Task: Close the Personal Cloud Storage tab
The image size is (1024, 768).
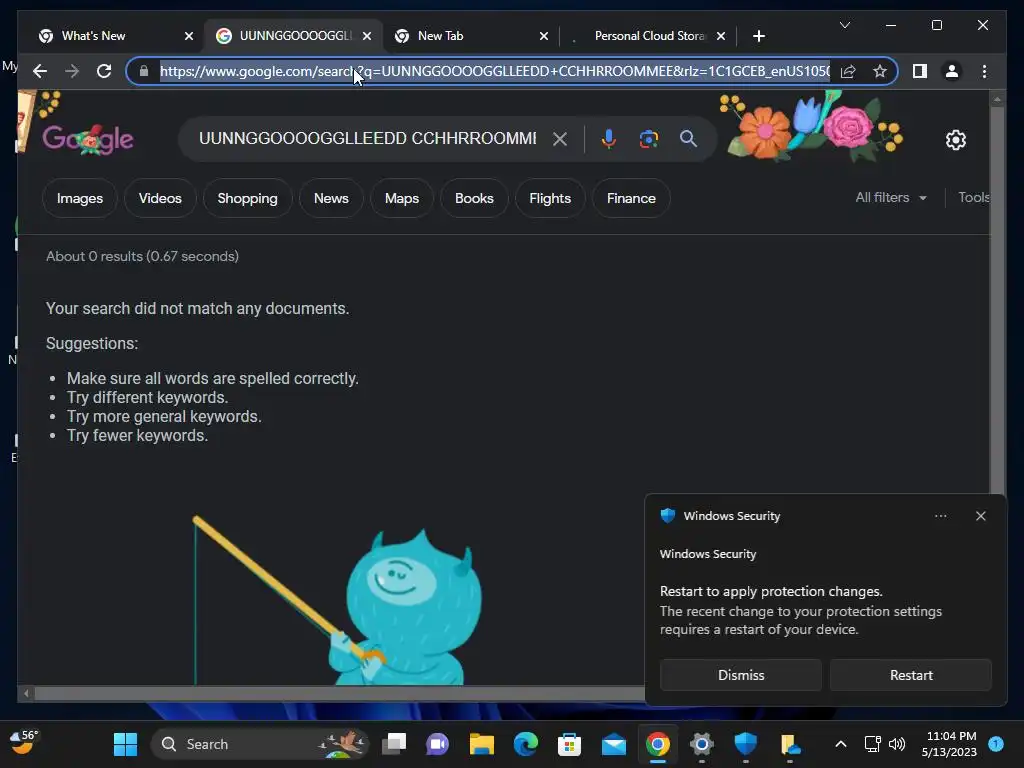Action: click(721, 36)
